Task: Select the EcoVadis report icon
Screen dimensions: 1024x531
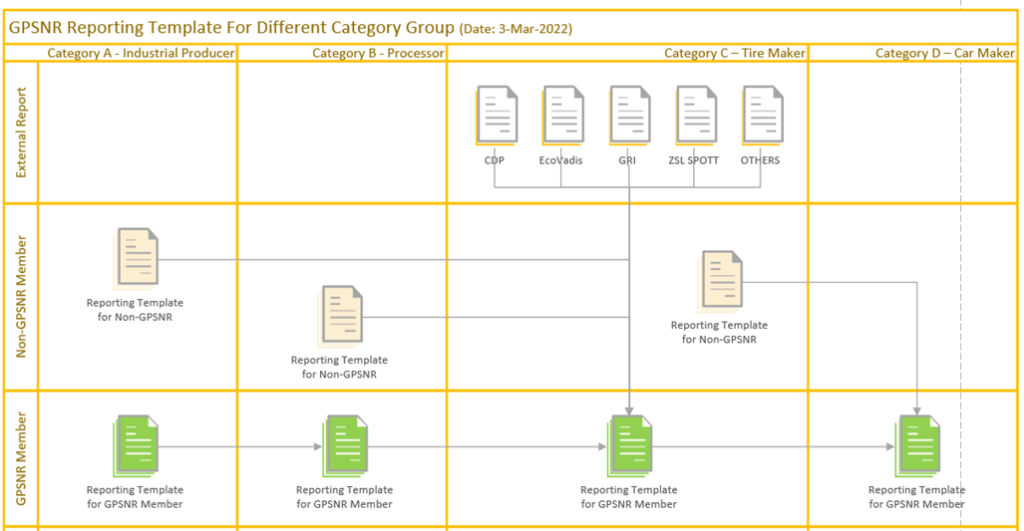Action: [x=562, y=115]
